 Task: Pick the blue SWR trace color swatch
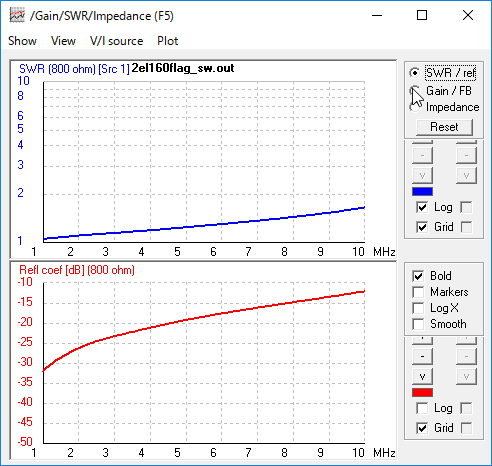click(422, 192)
